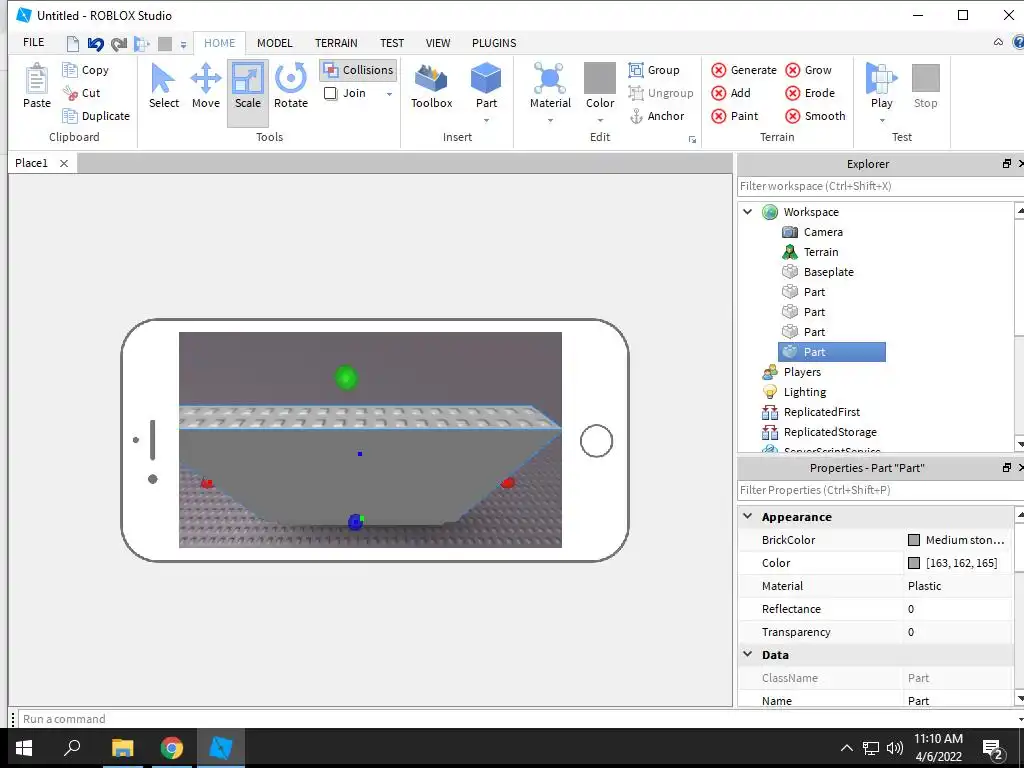Click the redo arrow in quick access bar
This screenshot has height=768, width=1024.
pos(119,44)
